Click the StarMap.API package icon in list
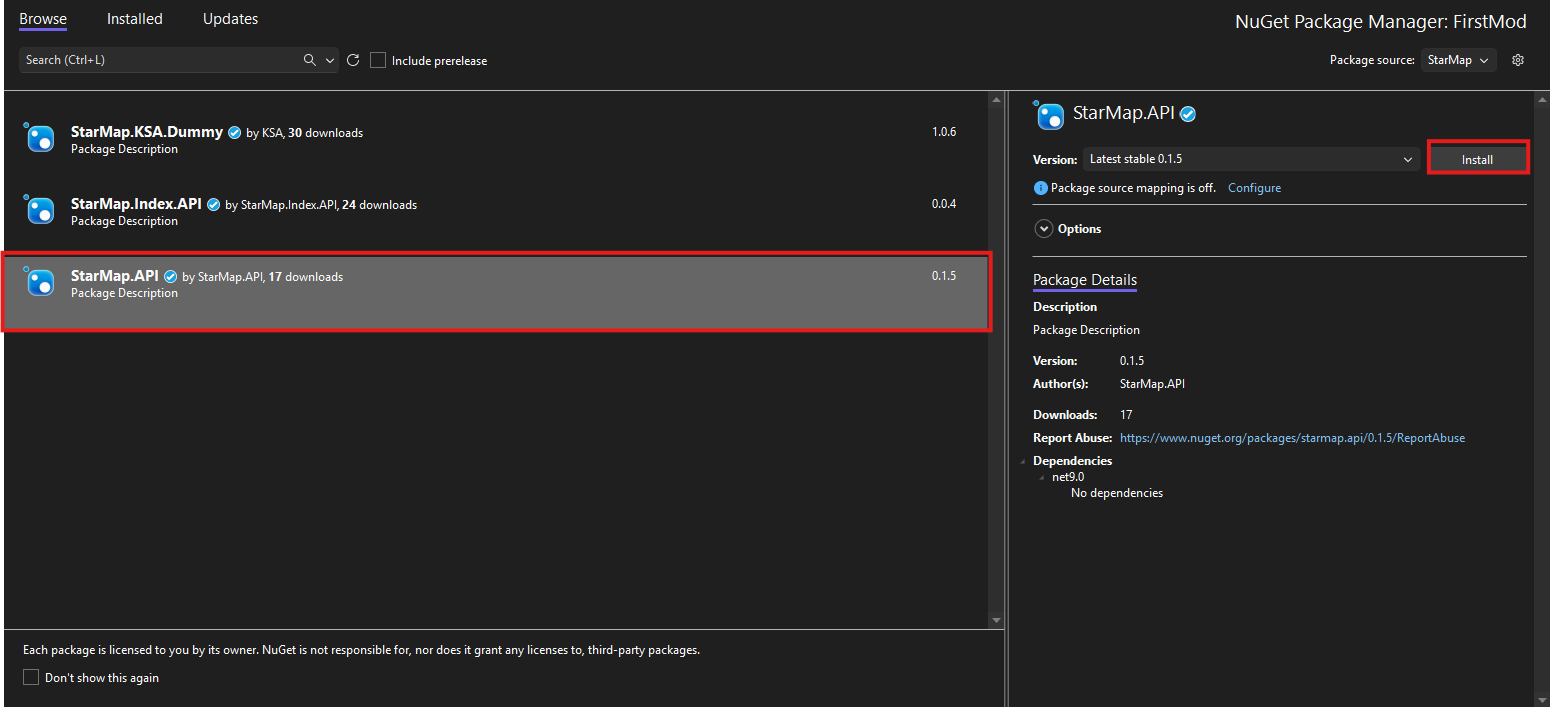Screen dimensions: 1550x707 click(x=40, y=282)
